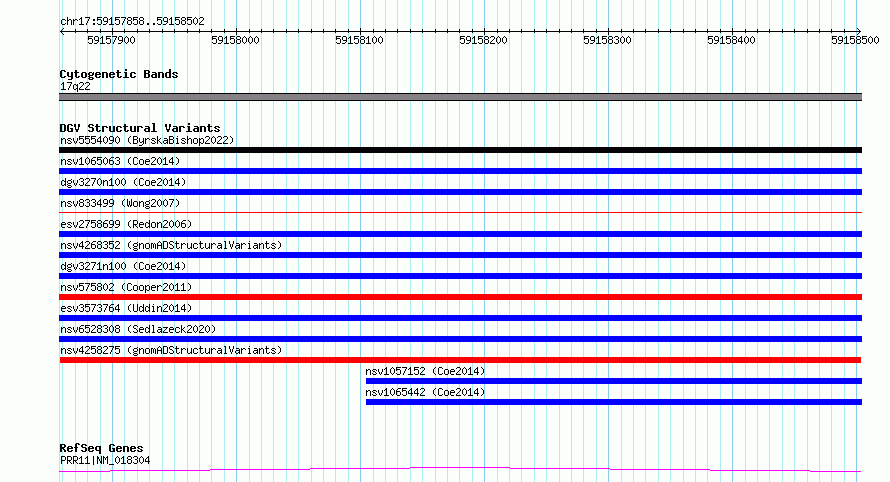The height and width of the screenshot is (482, 890).
Task: Click ruler position 59158400
Action: (732, 40)
